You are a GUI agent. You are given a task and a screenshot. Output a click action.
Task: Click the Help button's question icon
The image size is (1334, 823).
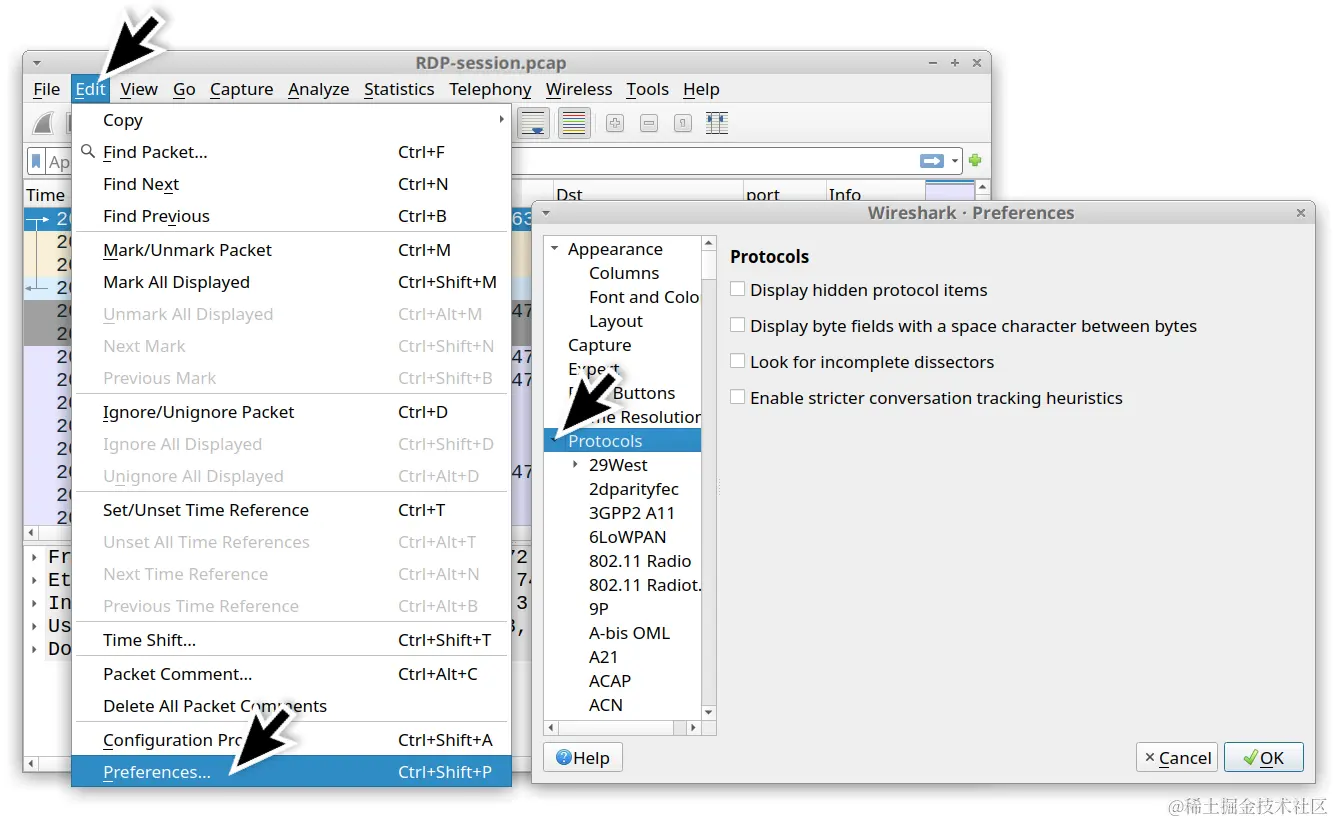pos(563,758)
